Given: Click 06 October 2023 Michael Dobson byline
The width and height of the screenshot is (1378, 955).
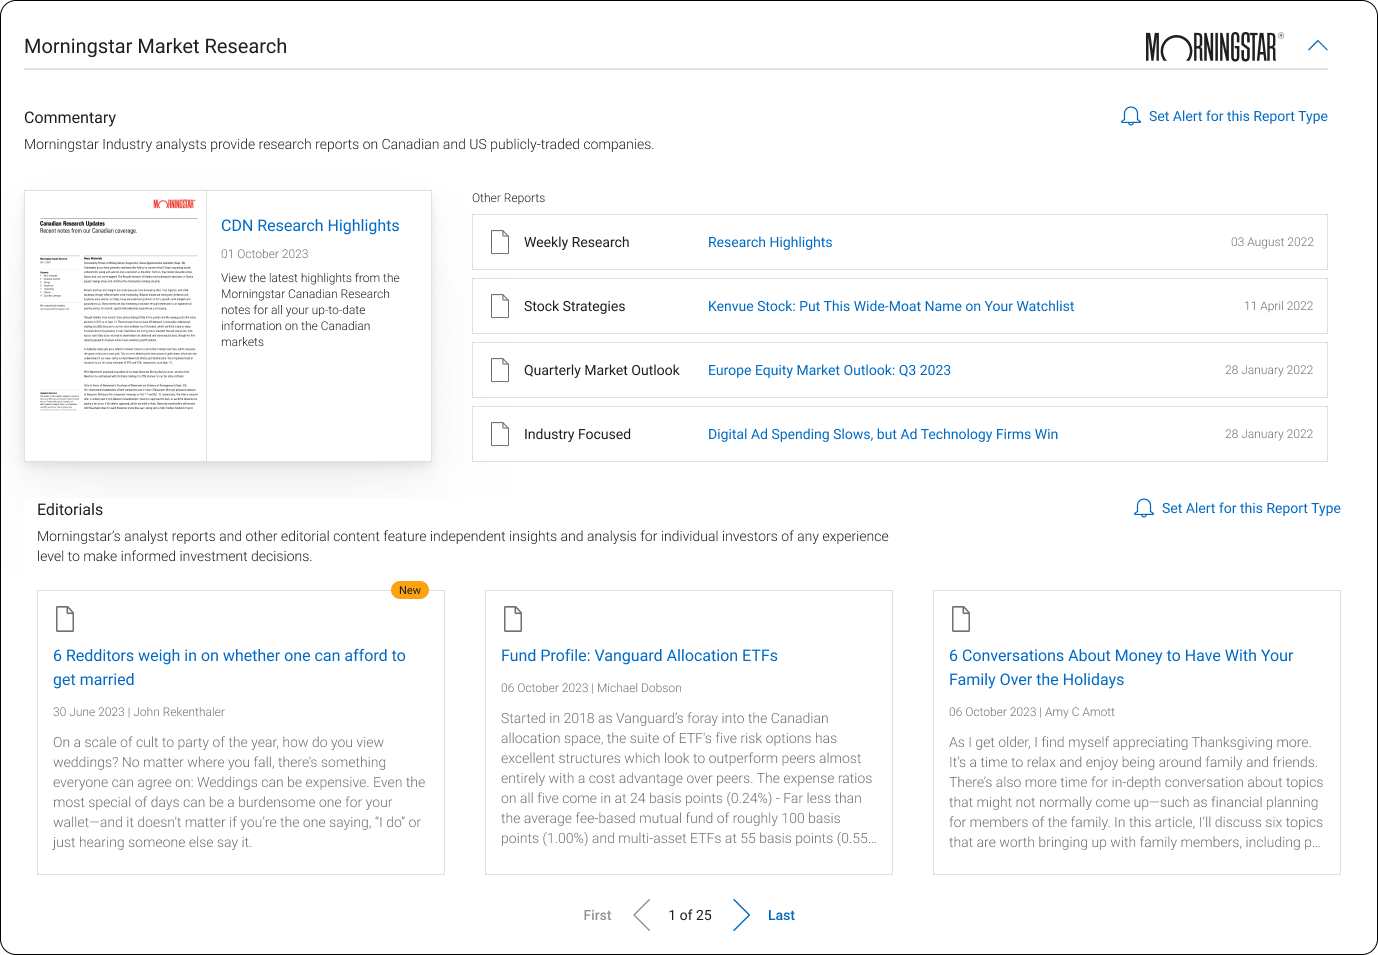Looking at the screenshot, I should point(591,688).
